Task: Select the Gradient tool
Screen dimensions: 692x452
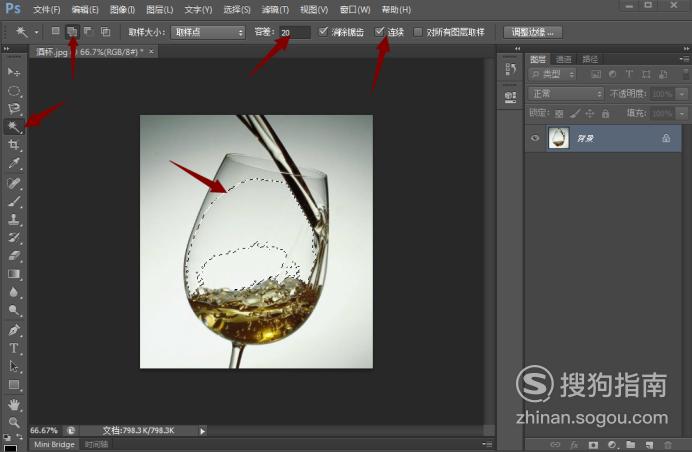Action: [x=14, y=274]
